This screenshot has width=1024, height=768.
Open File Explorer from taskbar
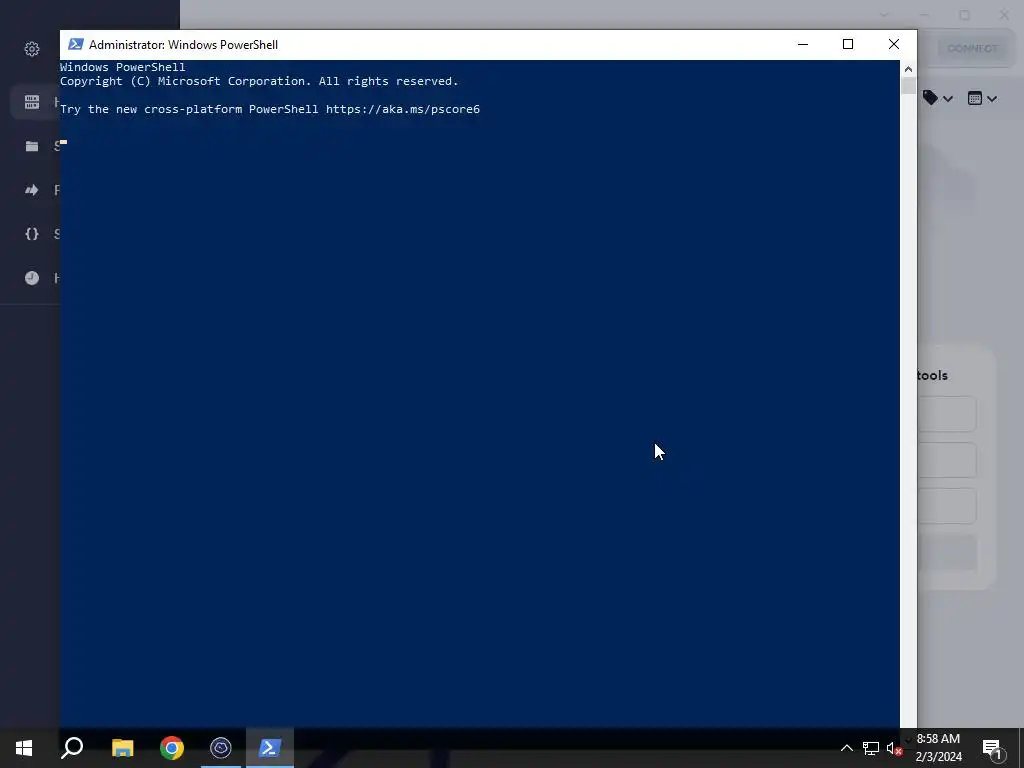point(122,748)
